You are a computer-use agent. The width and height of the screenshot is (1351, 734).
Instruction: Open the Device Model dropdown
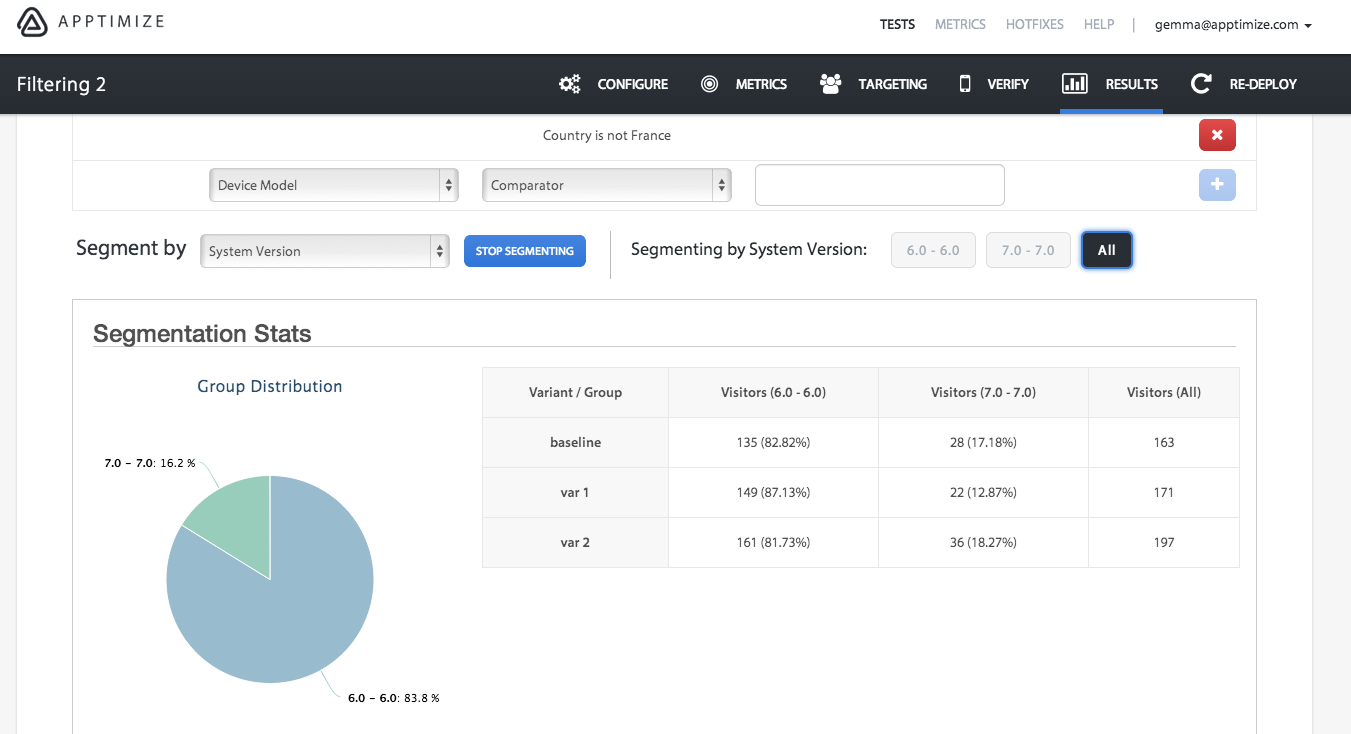(x=333, y=185)
